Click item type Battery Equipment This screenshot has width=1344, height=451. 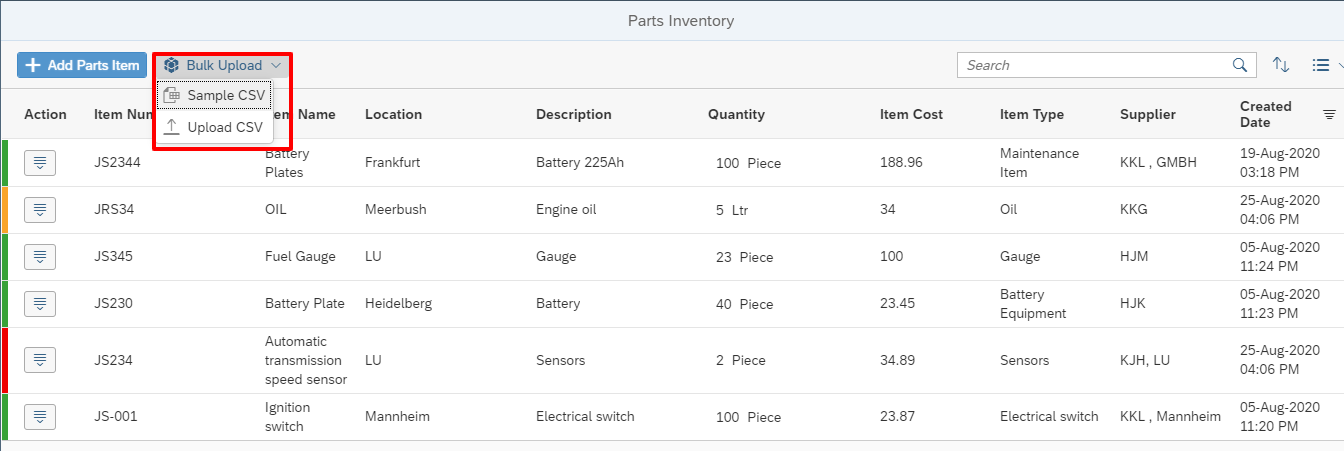1033,304
